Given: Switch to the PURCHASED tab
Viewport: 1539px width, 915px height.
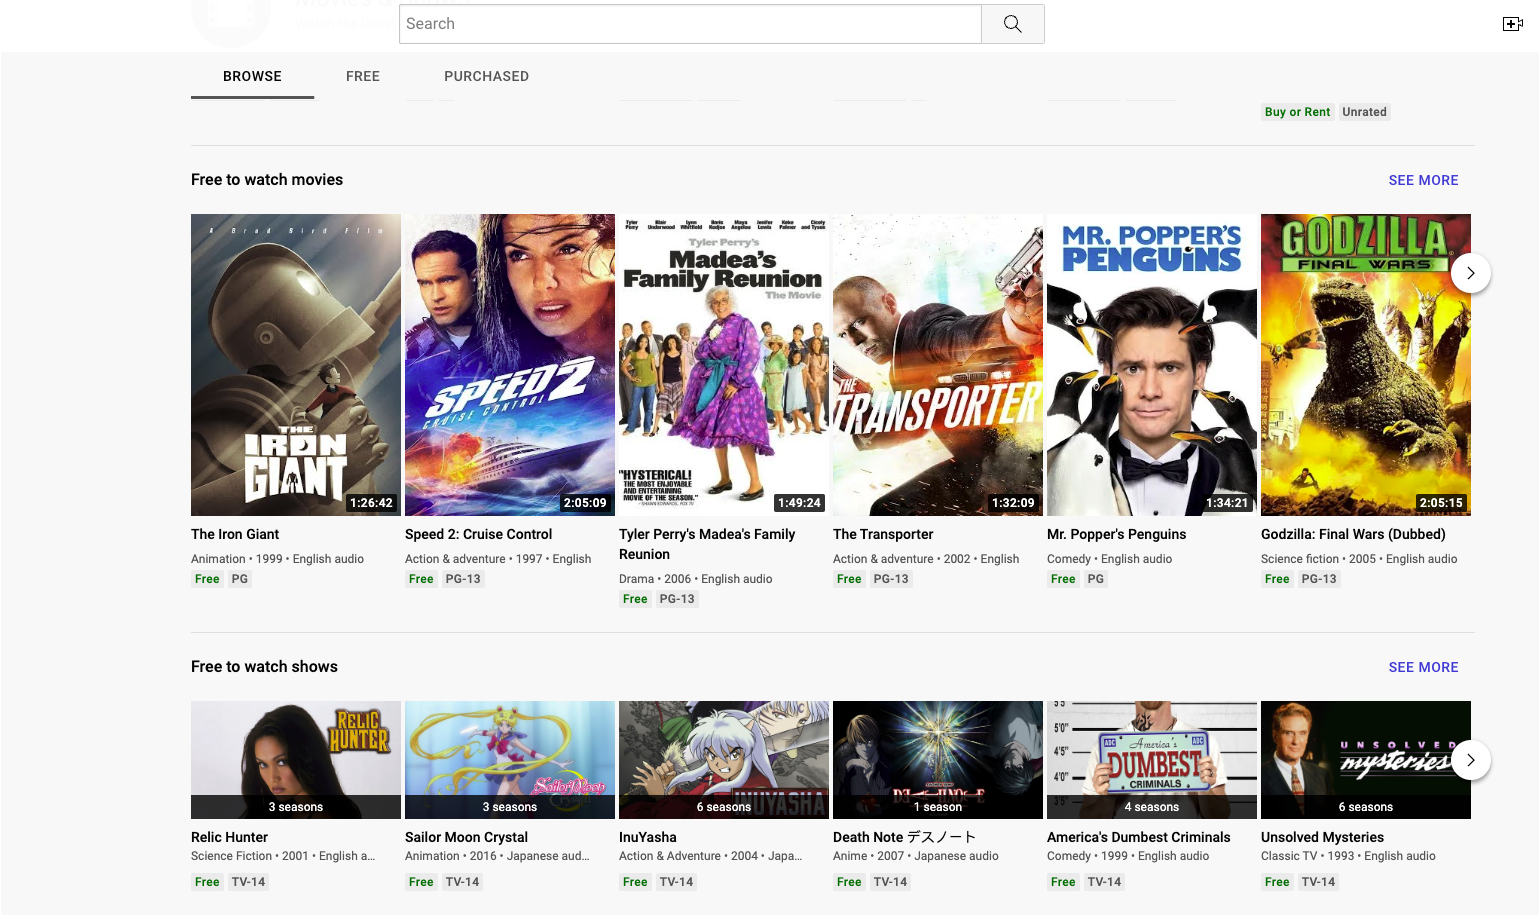Looking at the screenshot, I should tap(486, 76).
